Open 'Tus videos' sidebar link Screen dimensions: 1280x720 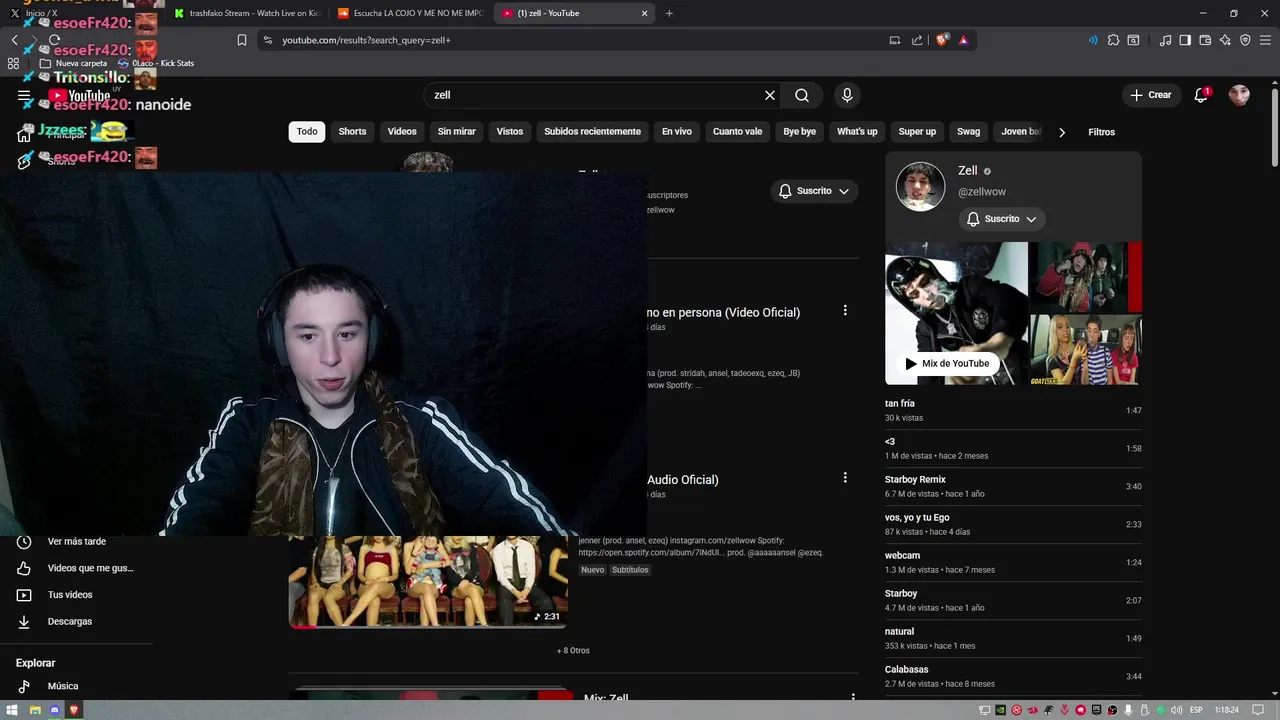[68, 595]
